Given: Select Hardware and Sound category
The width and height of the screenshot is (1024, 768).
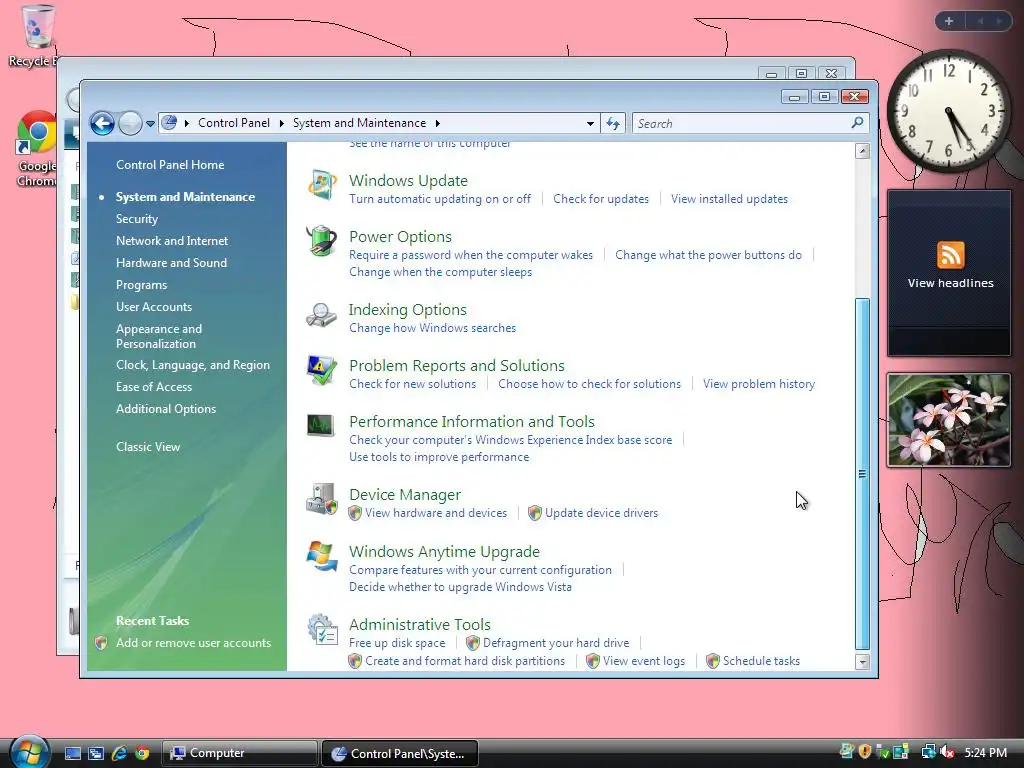Looking at the screenshot, I should click(x=171, y=263).
